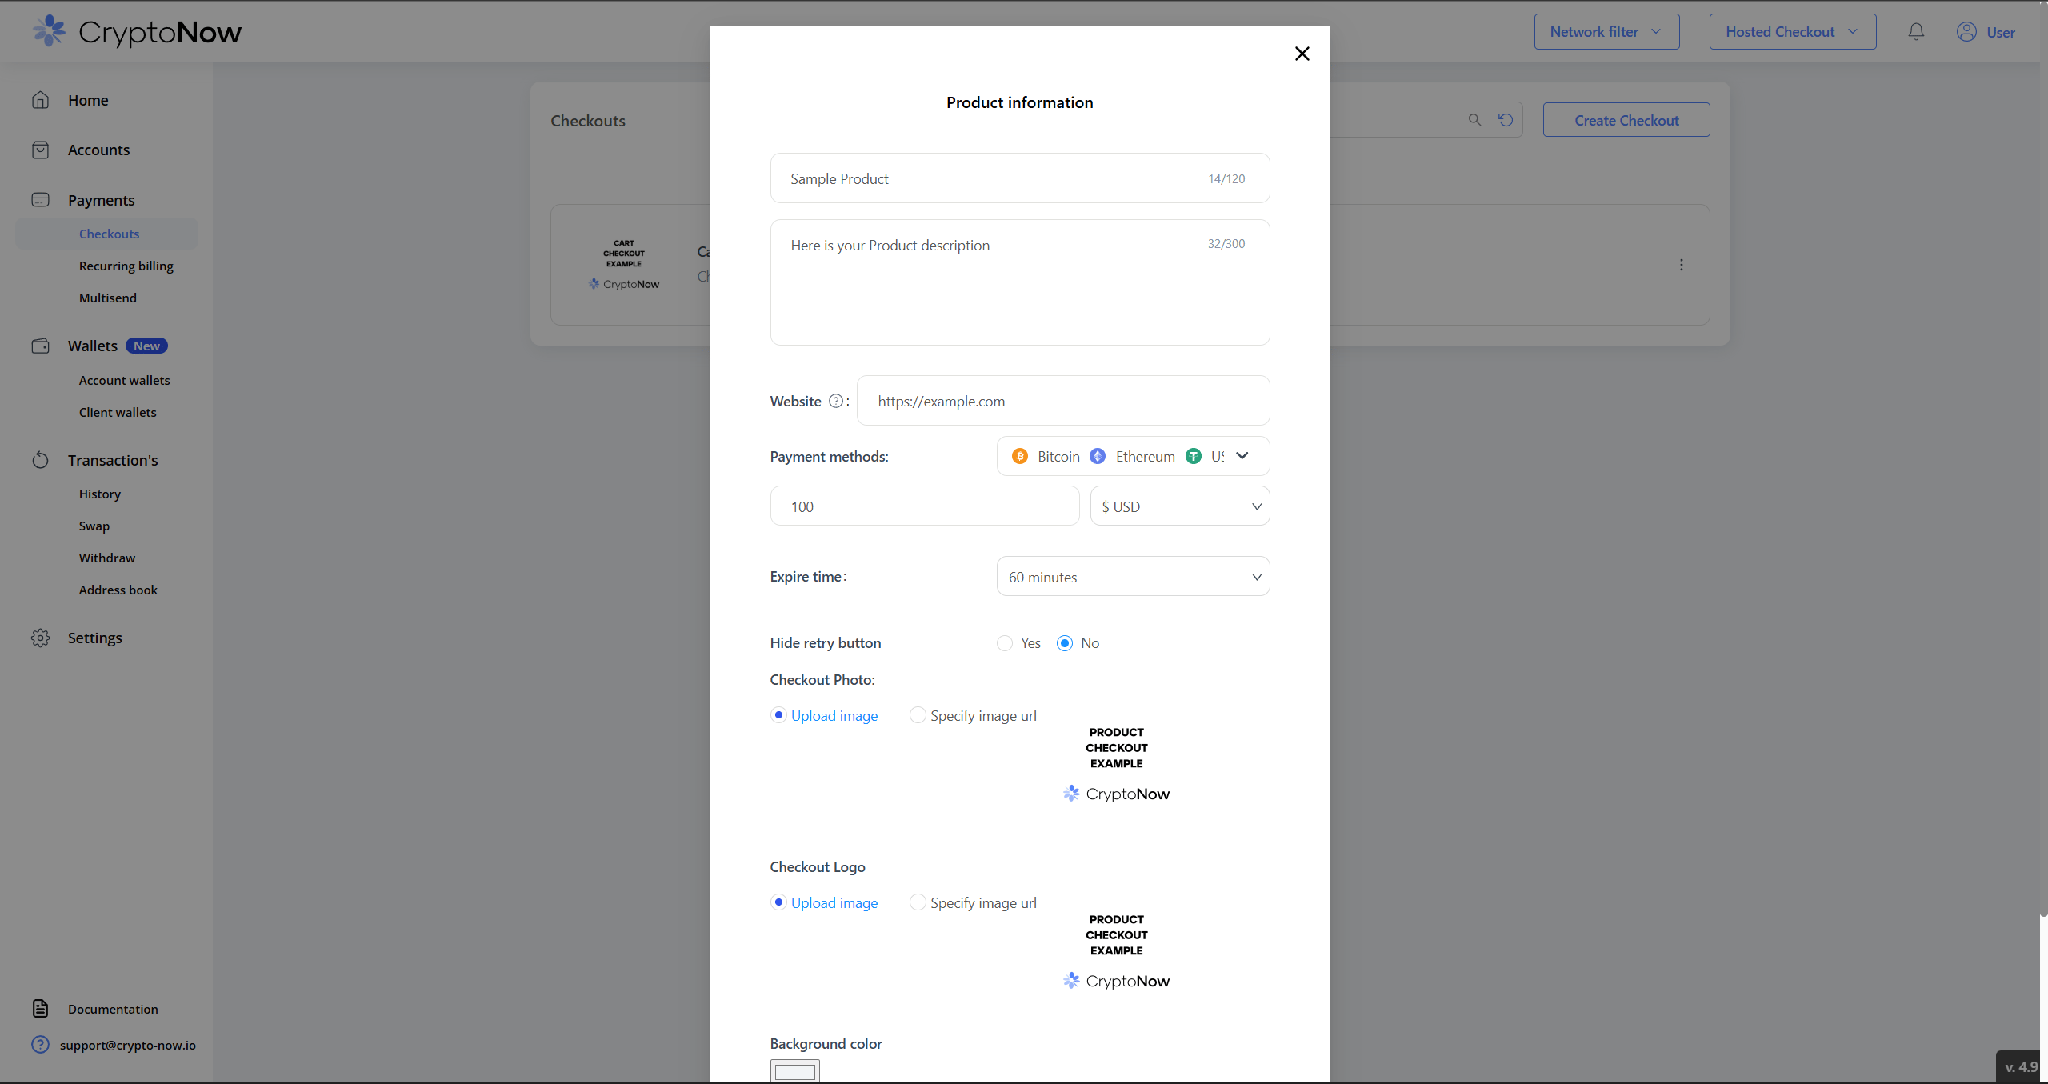This screenshot has width=2048, height=1084.
Task: Choose Upload image for Checkout Photo
Action: (778, 715)
